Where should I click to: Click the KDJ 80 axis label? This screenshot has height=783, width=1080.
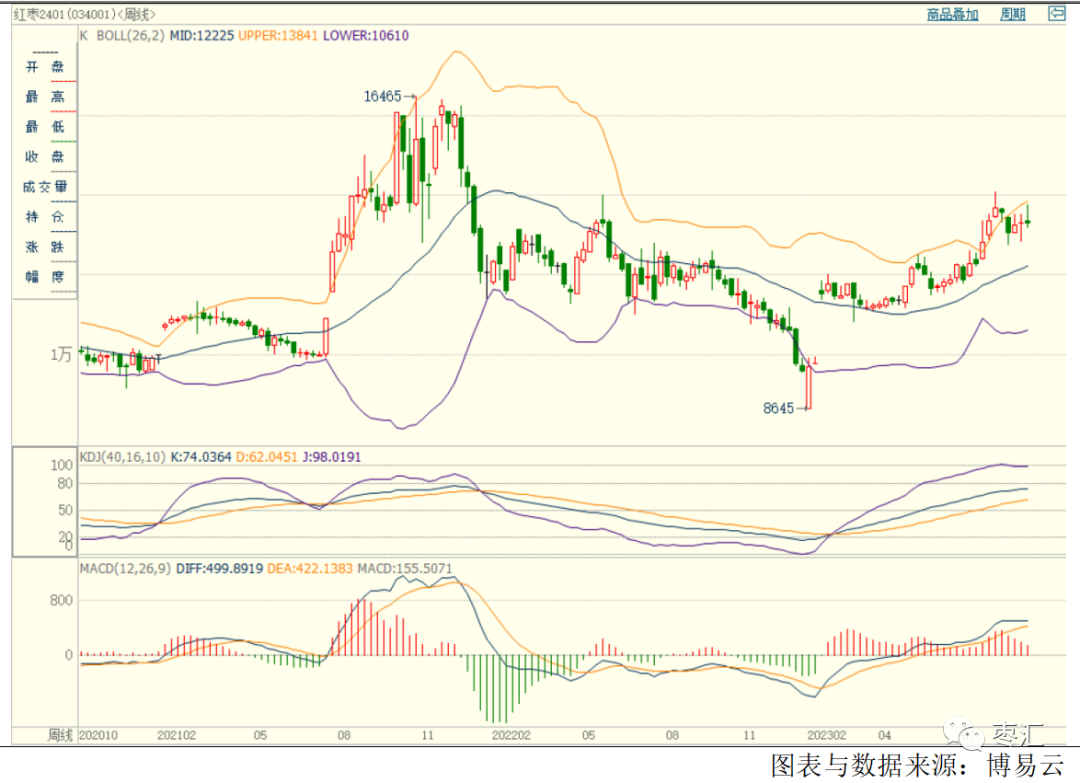click(x=65, y=483)
